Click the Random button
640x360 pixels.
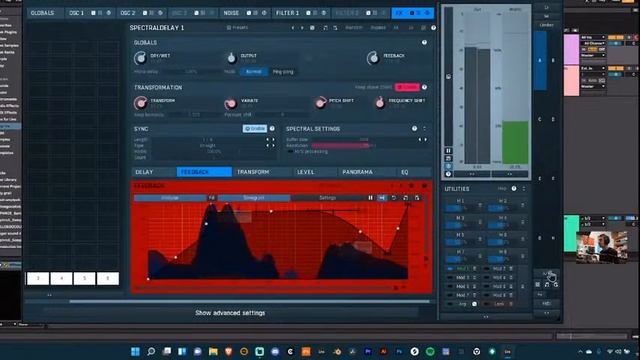pyautogui.click(x=354, y=28)
